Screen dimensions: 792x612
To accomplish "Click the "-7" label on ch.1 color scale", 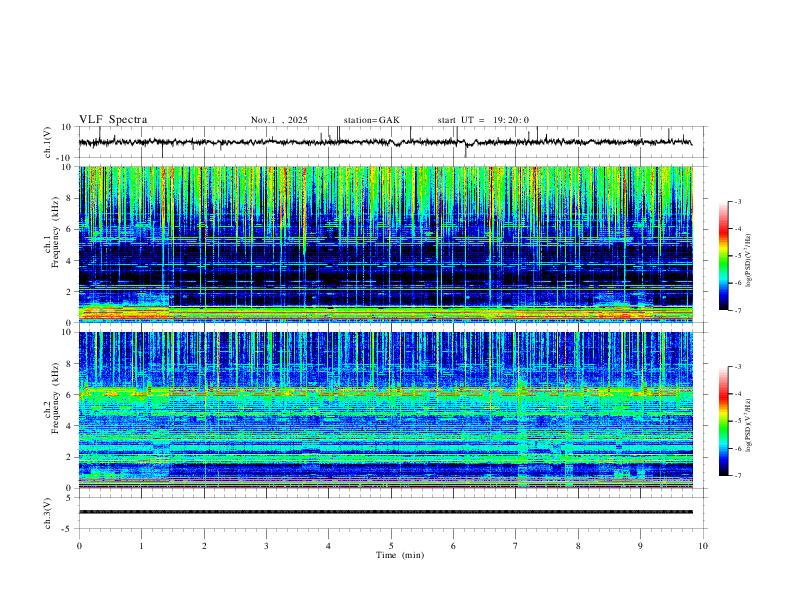I will click(x=737, y=310).
